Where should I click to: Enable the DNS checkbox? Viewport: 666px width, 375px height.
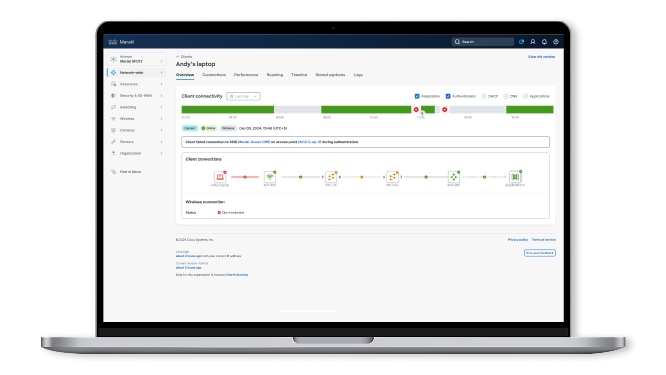[505, 96]
